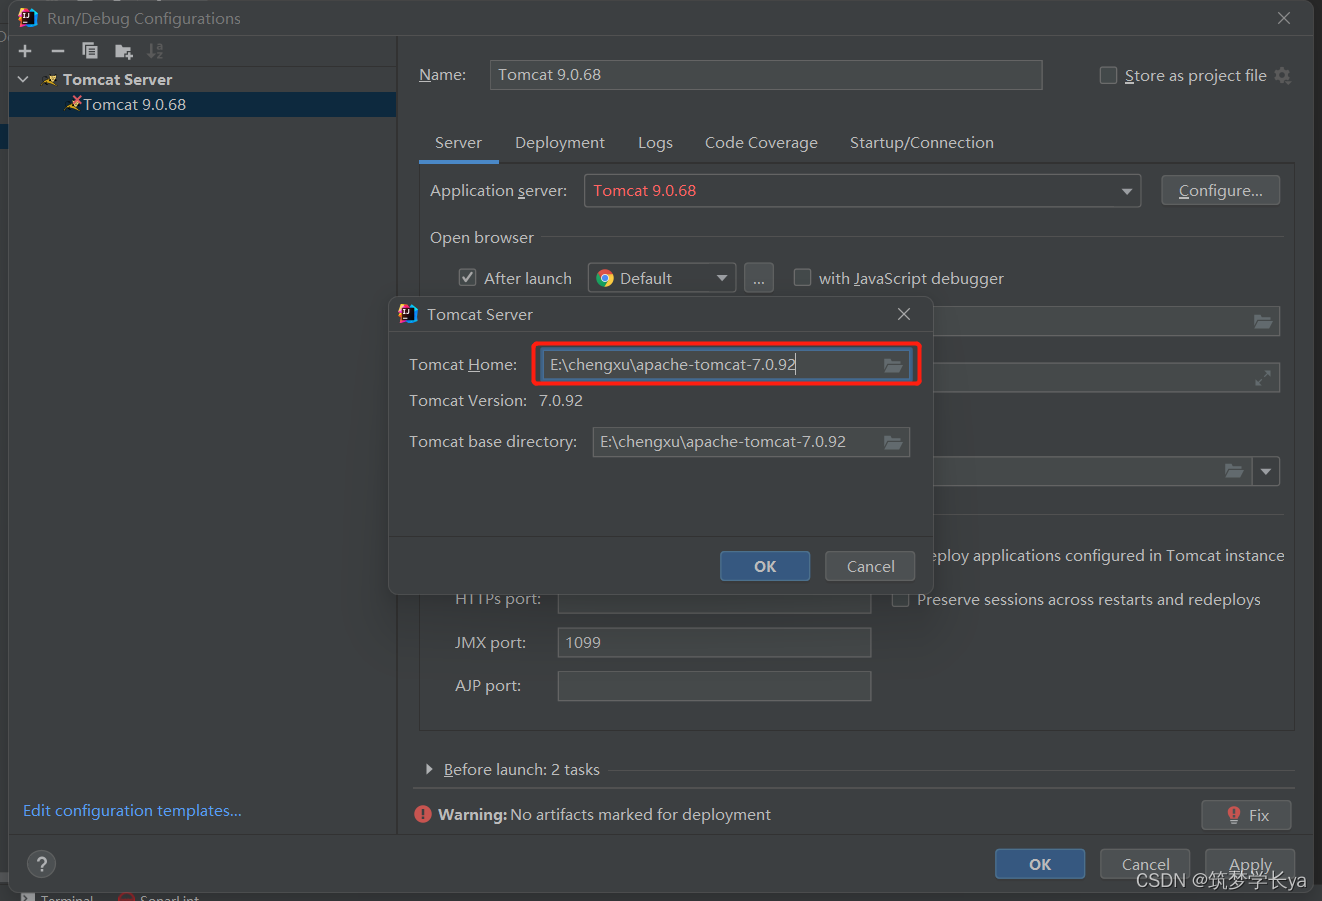Switch to Server tab
Screen dimensions: 1322x901
coord(458,143)
